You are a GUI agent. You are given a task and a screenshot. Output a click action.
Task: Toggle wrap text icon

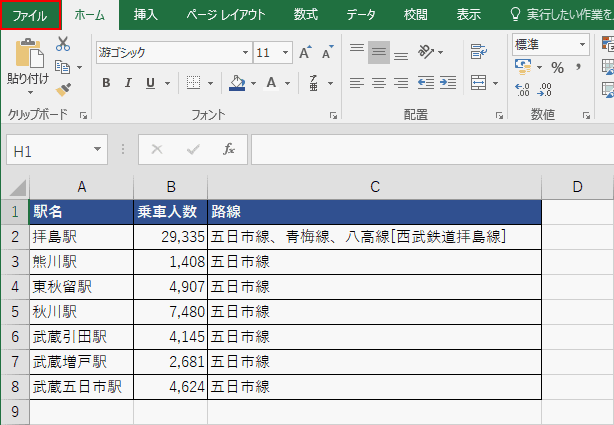[x=479, y=51]
